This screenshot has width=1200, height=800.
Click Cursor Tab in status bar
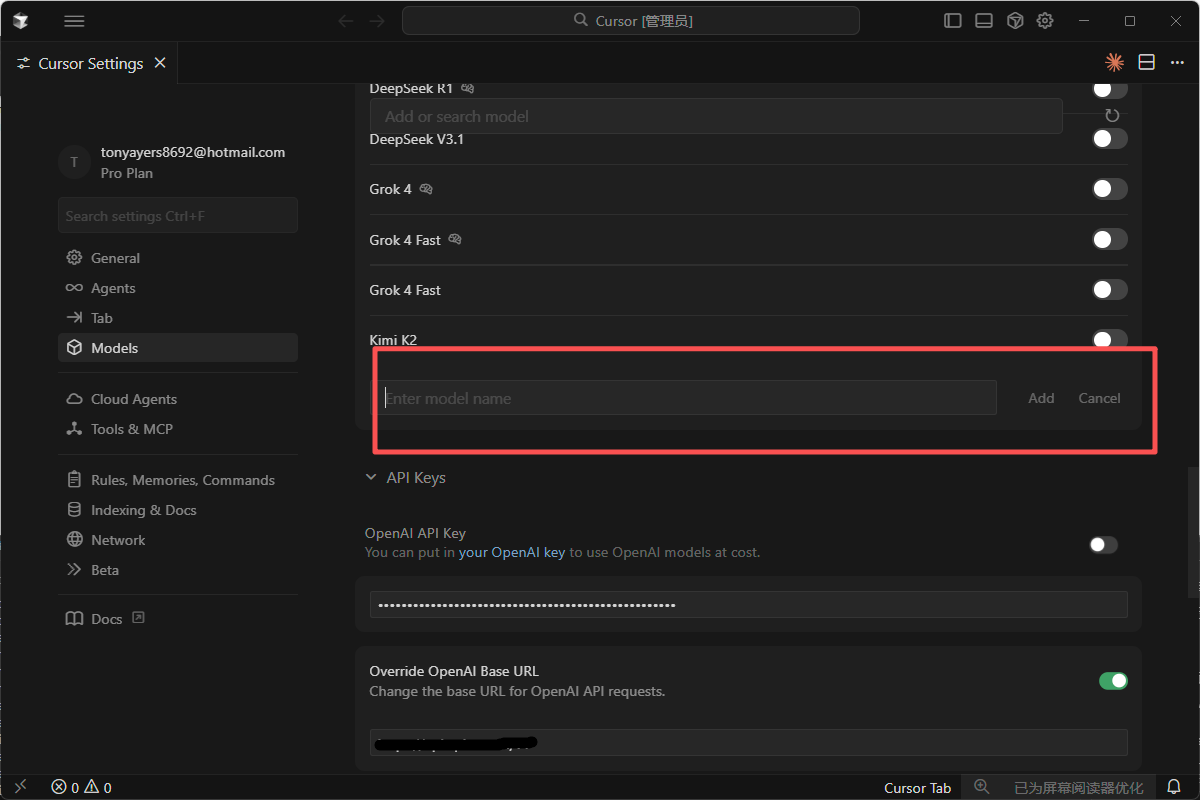tap(918, 788)
